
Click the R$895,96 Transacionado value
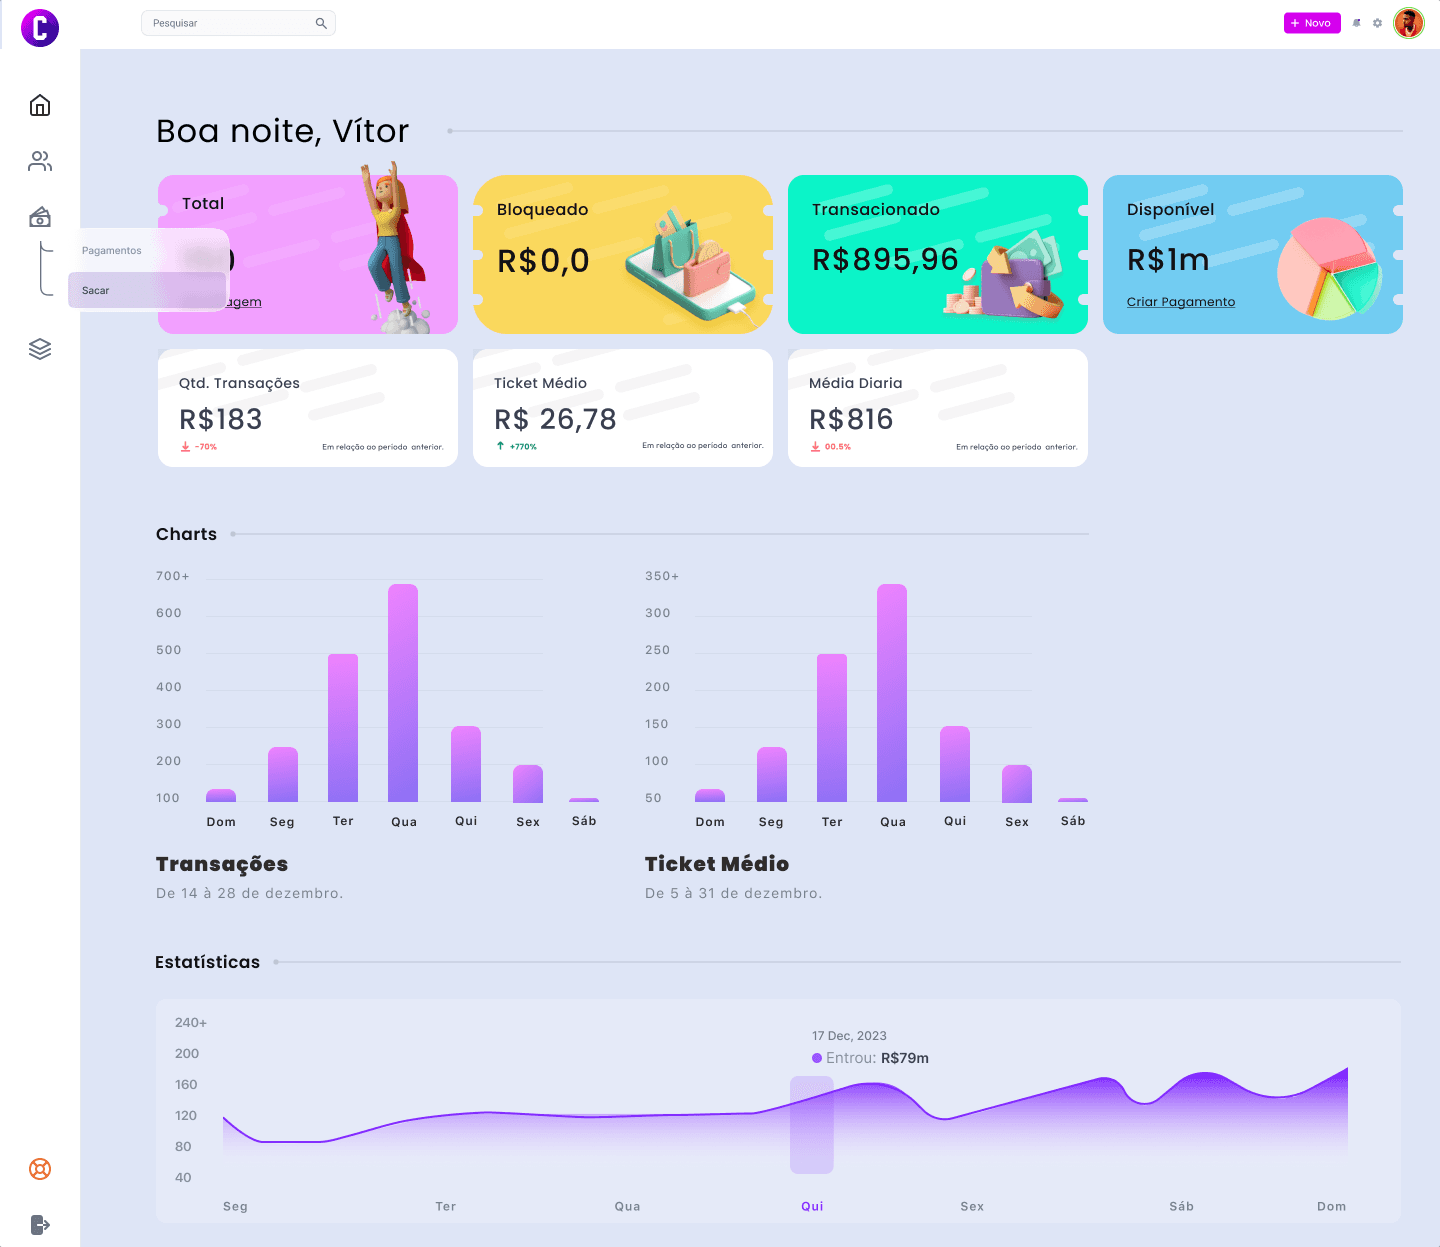tap(885, 260)
